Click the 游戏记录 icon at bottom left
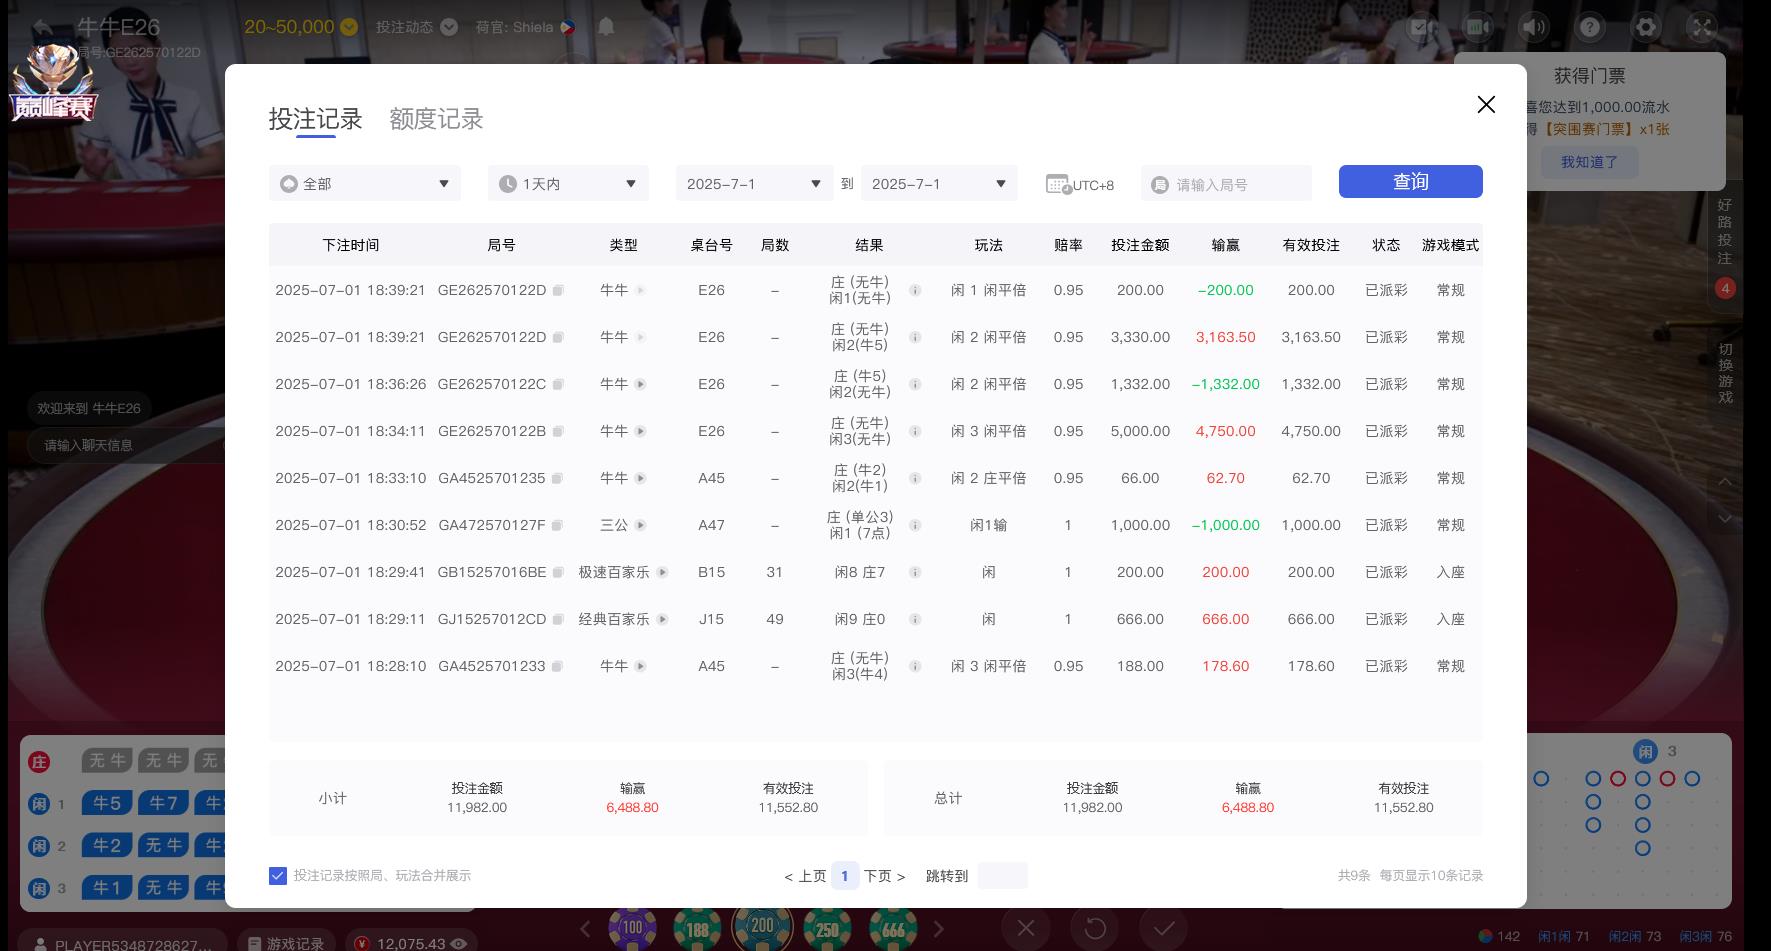 click(x=254, y=942)
